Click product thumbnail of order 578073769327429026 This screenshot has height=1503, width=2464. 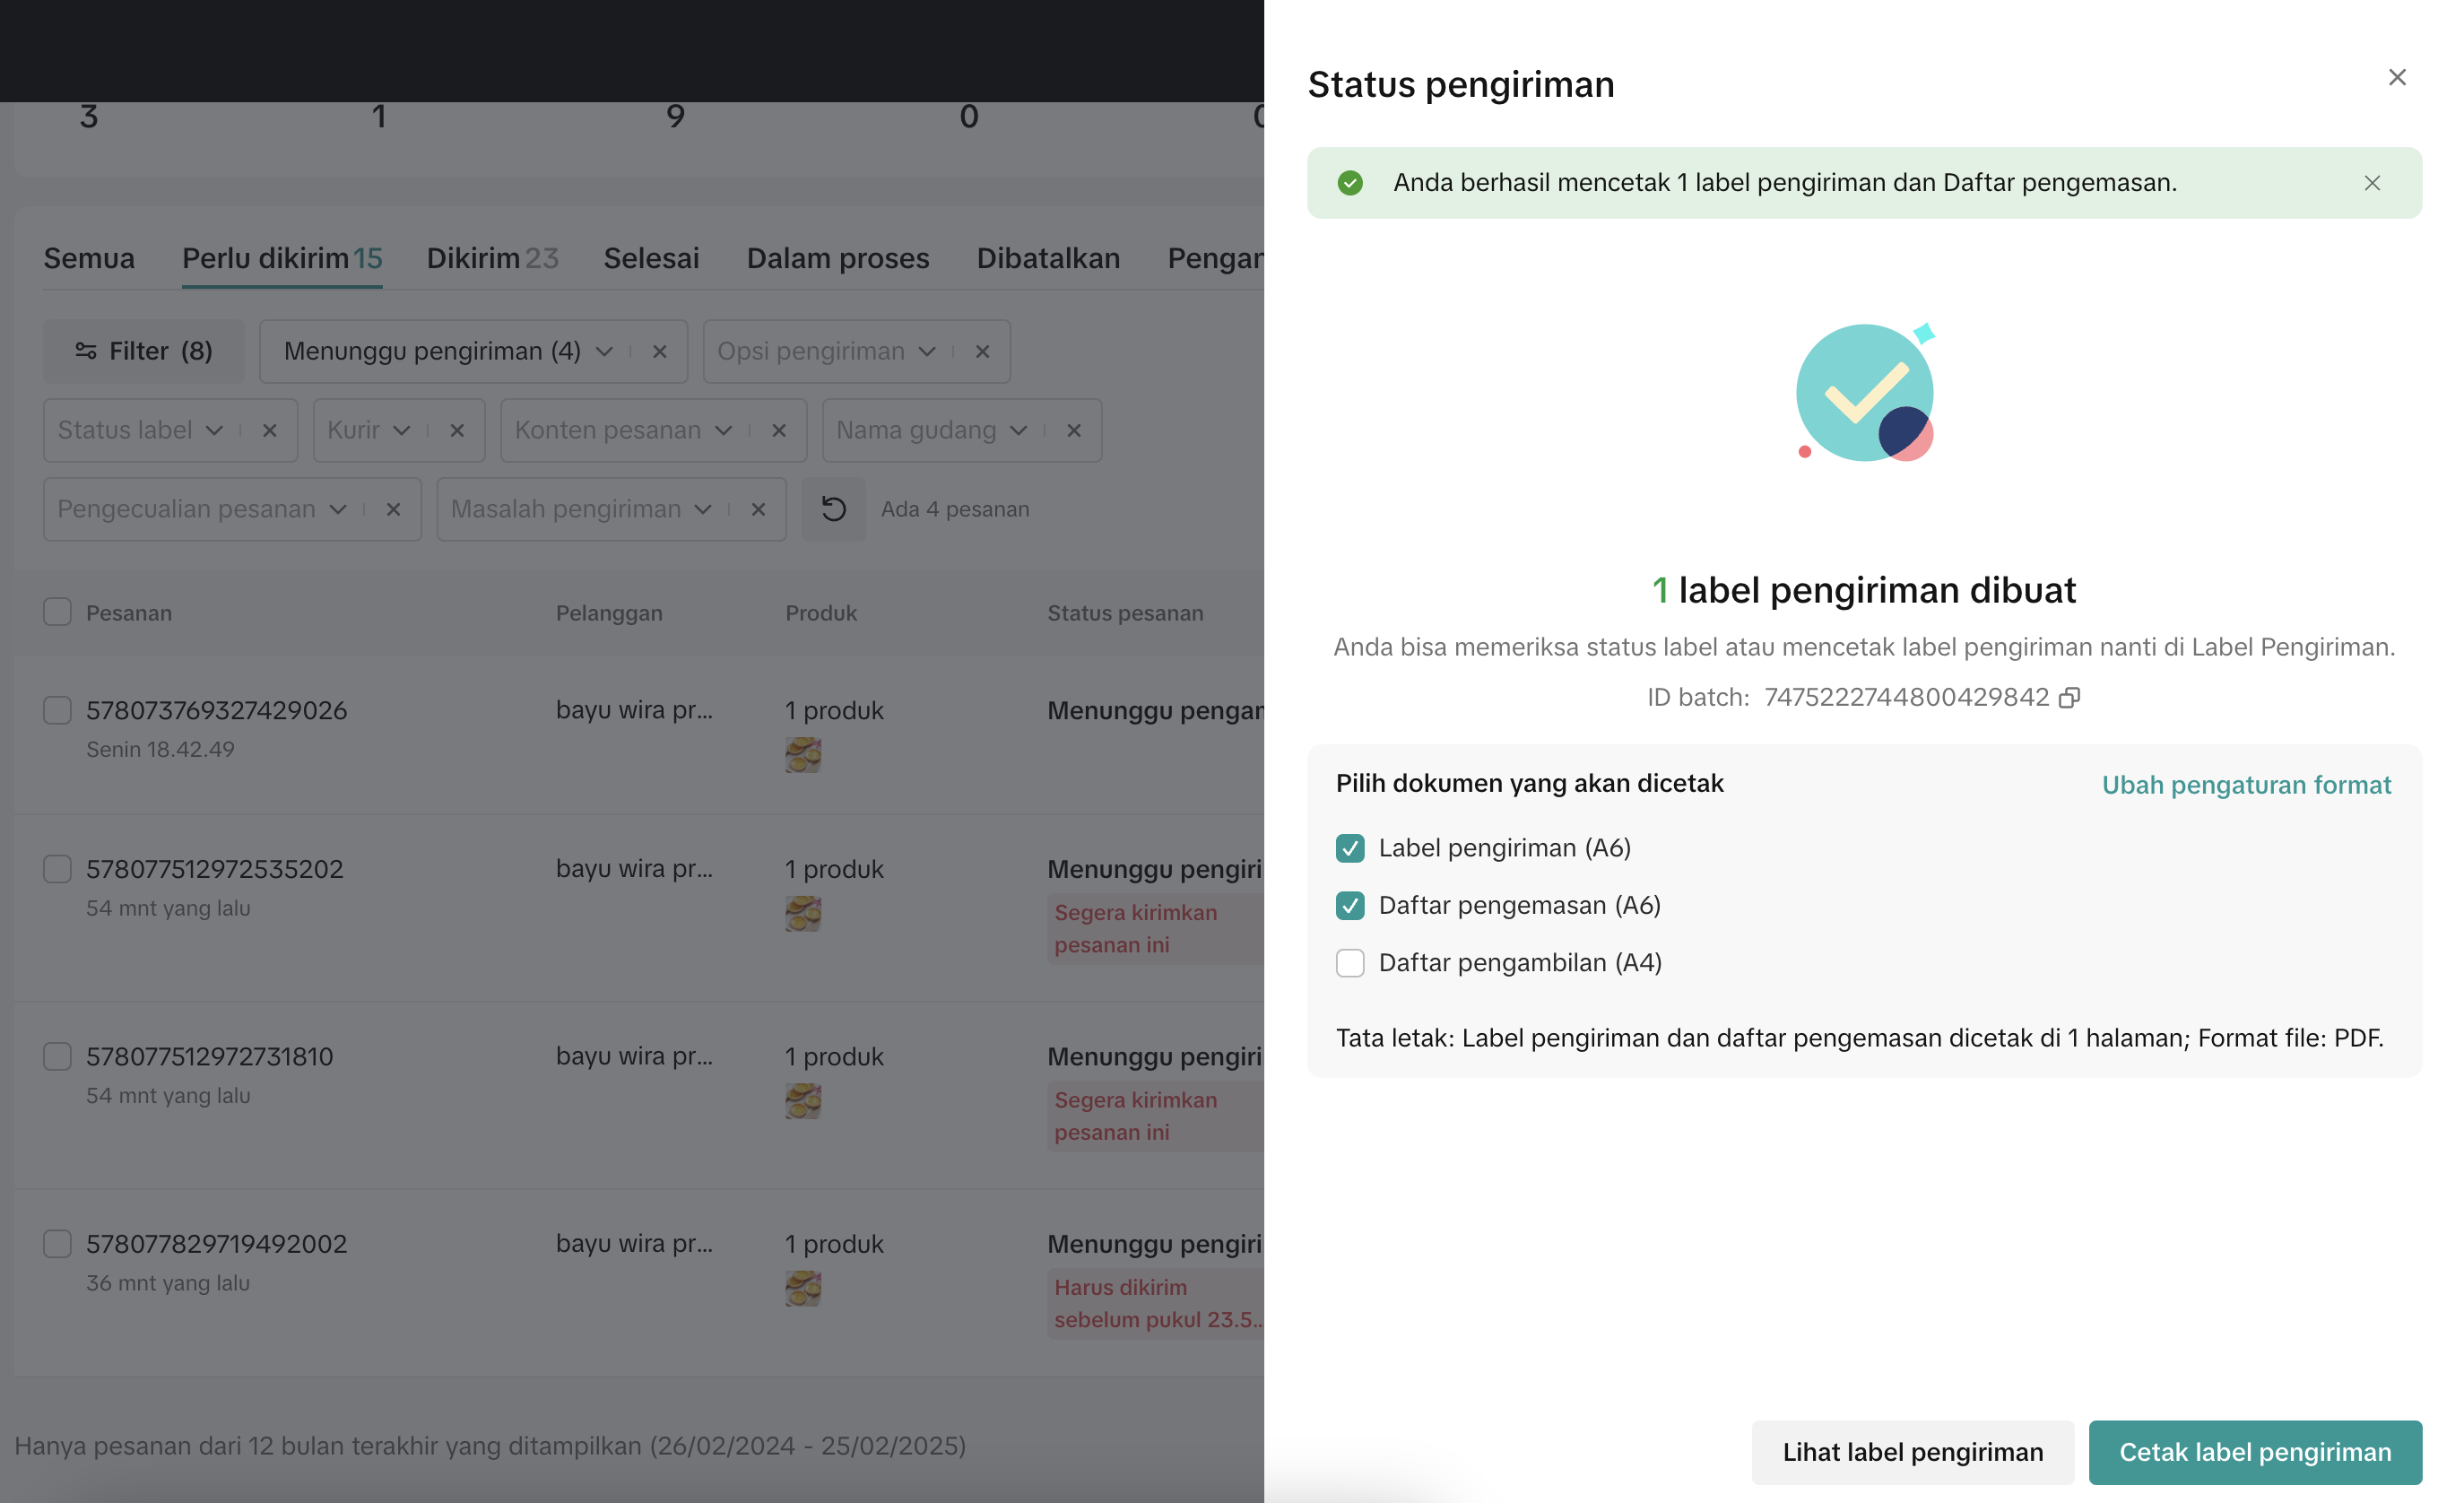coord(802,755)
